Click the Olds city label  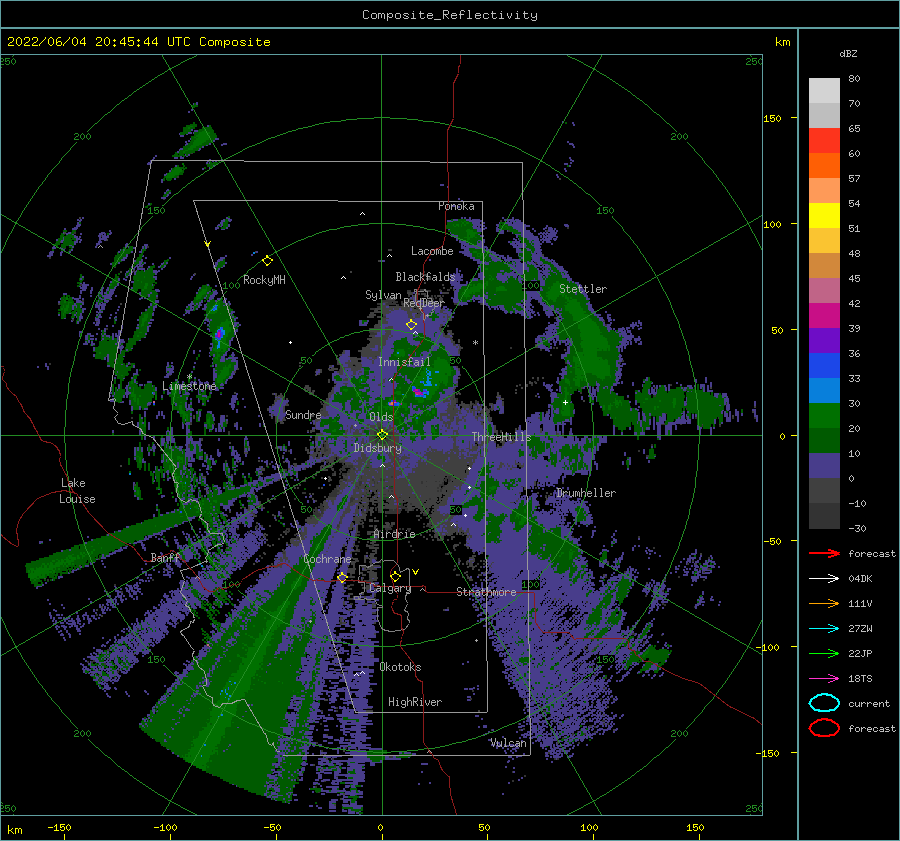[x=381, y=417]
